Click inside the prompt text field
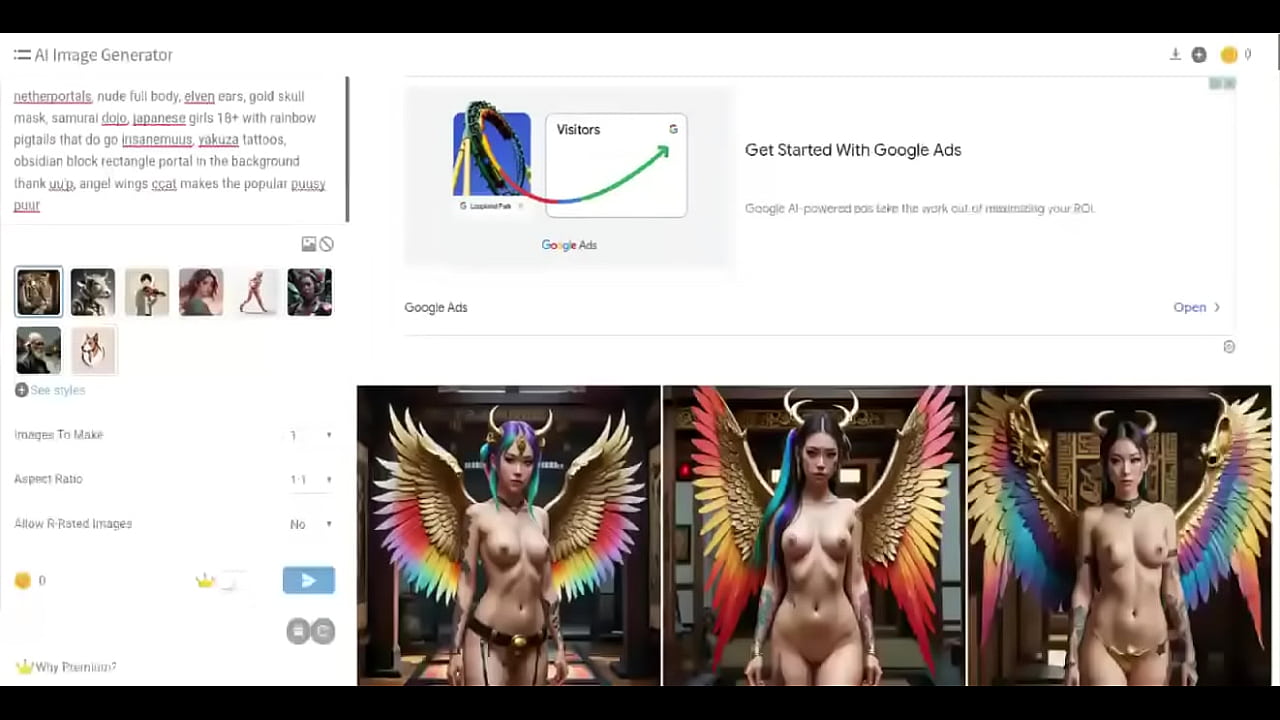The height and width of the screenshot is (720, 1280). (x=170, y=150)
